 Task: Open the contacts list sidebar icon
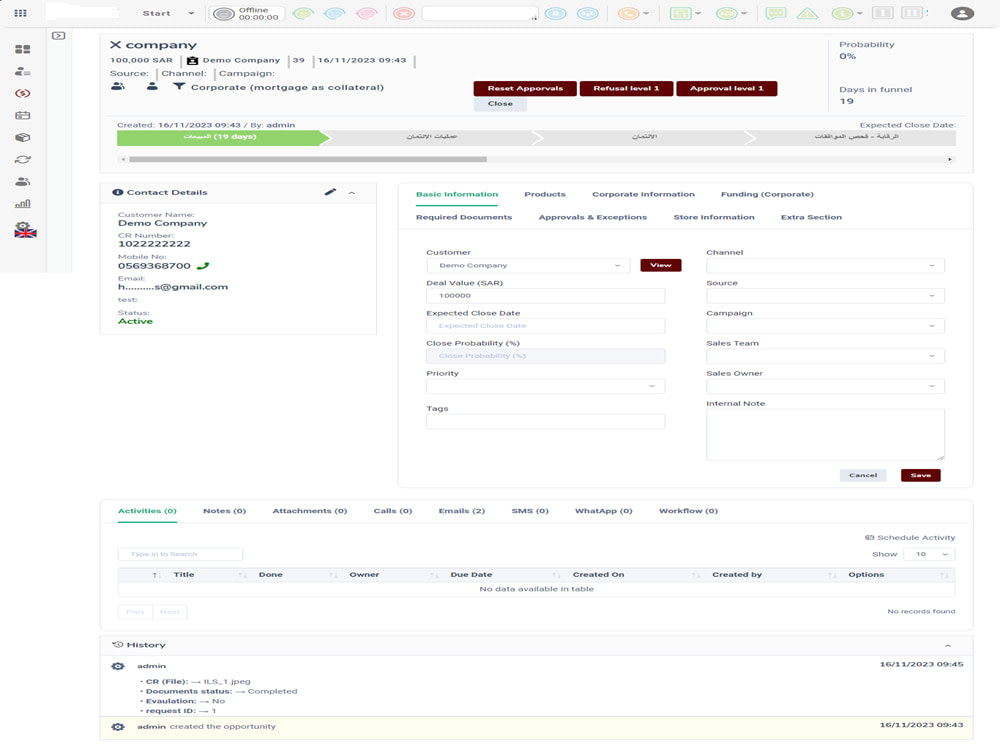coord(23,71)
